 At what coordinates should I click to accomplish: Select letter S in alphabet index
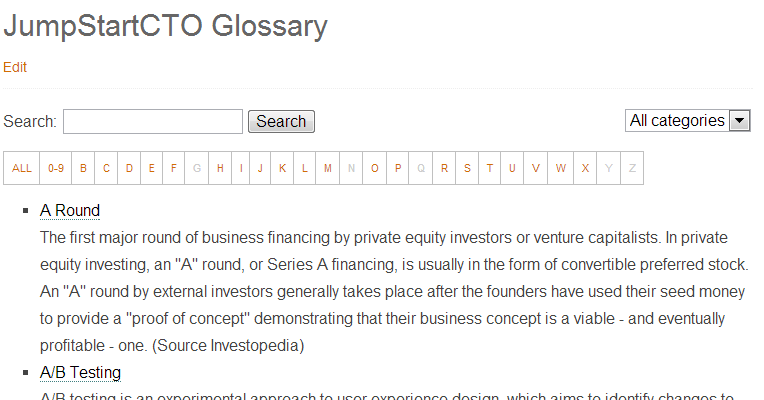(x=467, y=168)
